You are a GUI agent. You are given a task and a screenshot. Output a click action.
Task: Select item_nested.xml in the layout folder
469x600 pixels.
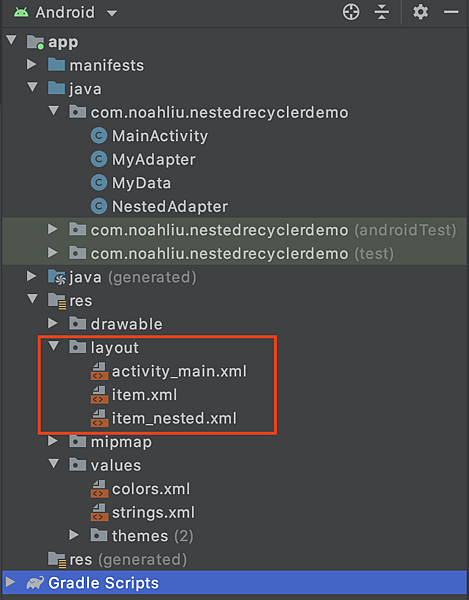click(x=164, y=418)
